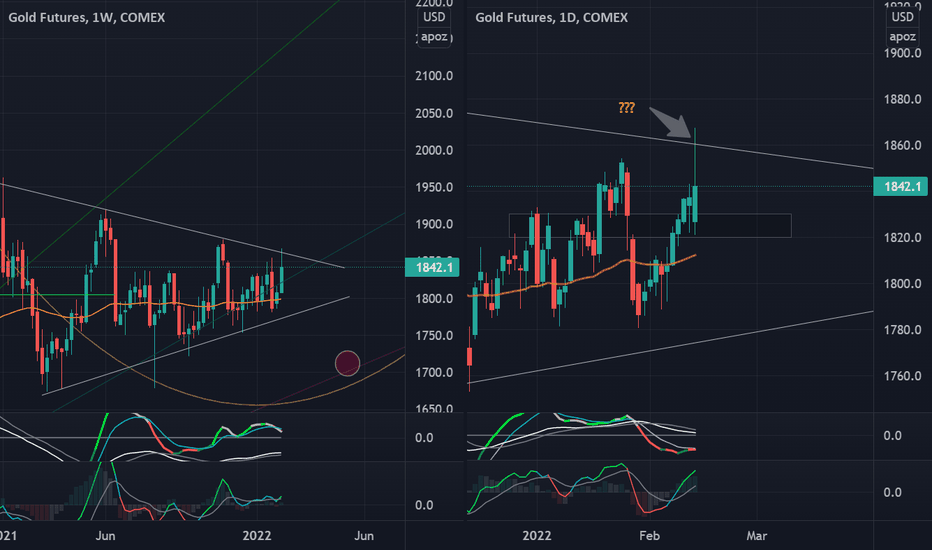Click the weekly Gold Futures 1W chart title
The width and height of the screenshot is (932, 550).
(x=87, y=18)
